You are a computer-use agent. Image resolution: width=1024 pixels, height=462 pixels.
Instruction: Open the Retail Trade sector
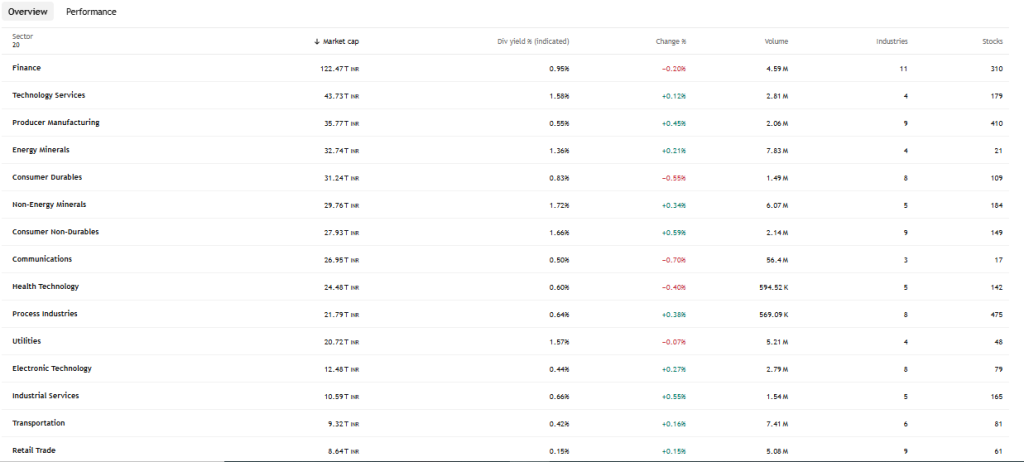pyautogui.click(x=32, y=451)
